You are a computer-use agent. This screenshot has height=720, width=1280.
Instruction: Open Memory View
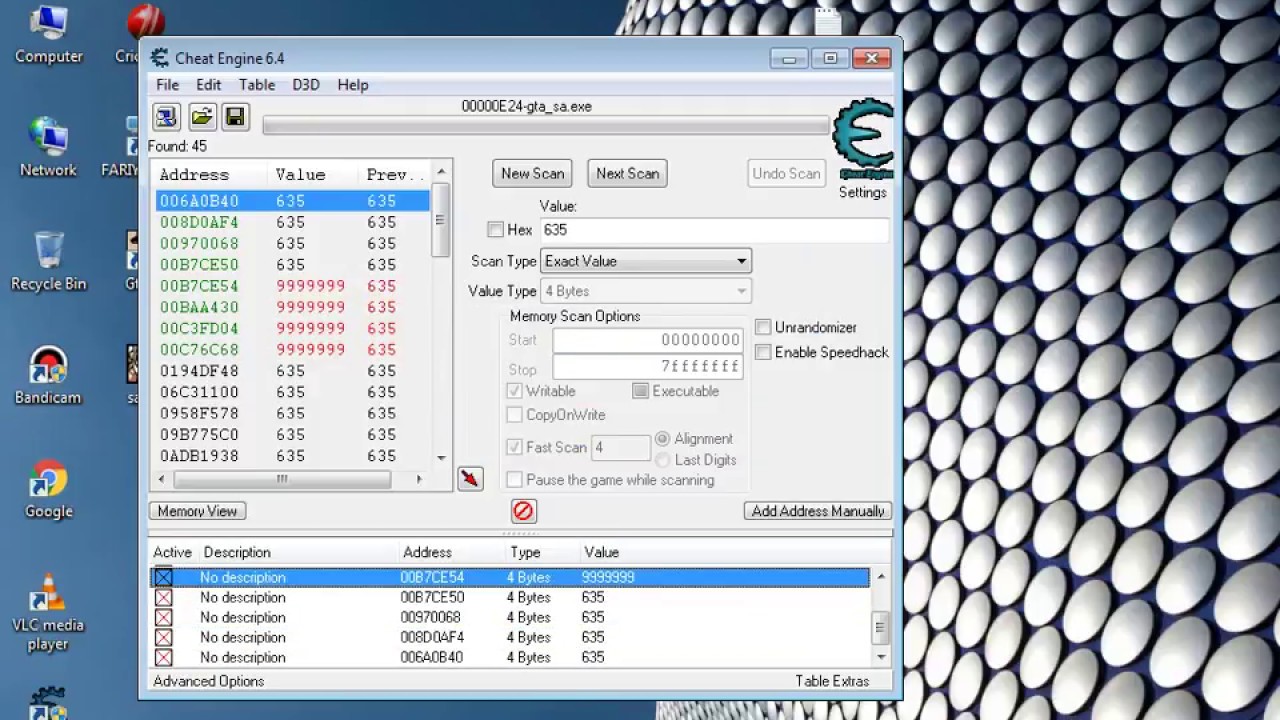(197, 511)
